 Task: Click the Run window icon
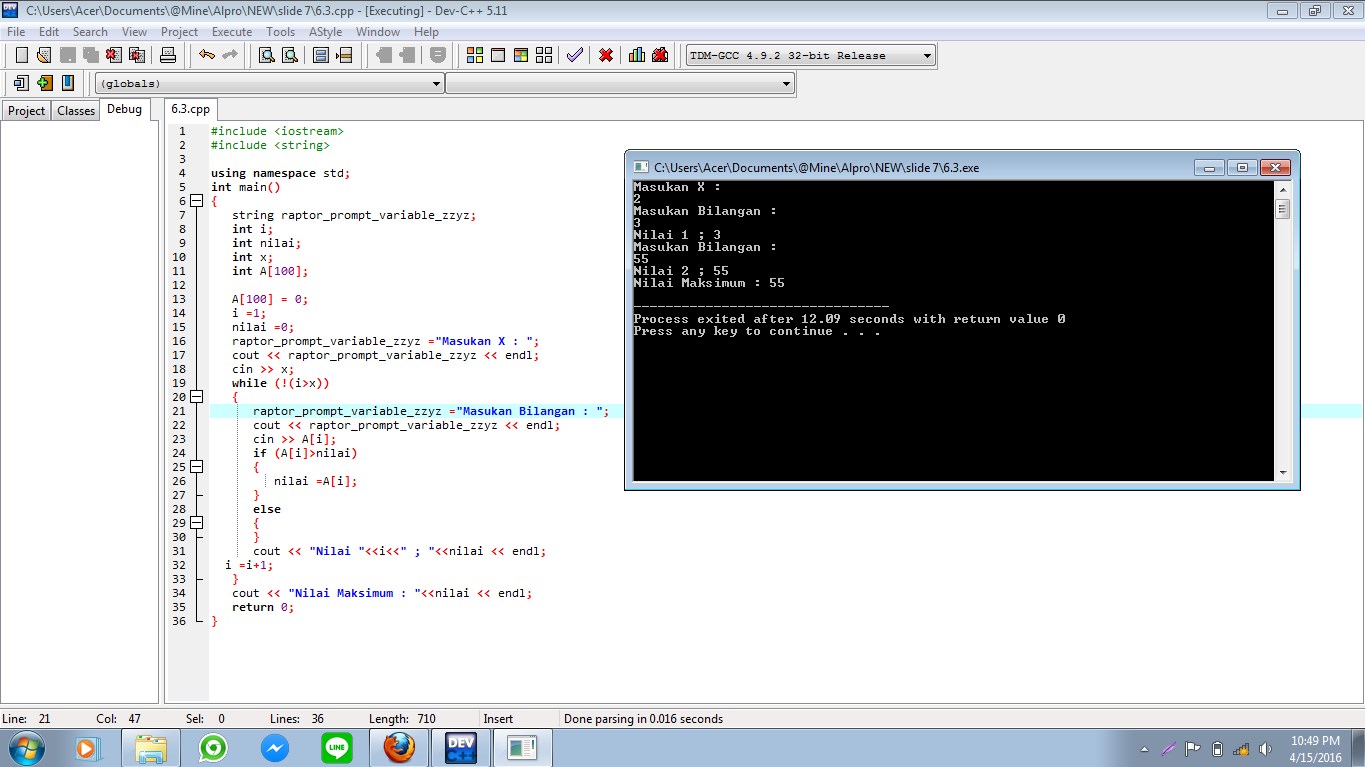(x=498, y=55)
